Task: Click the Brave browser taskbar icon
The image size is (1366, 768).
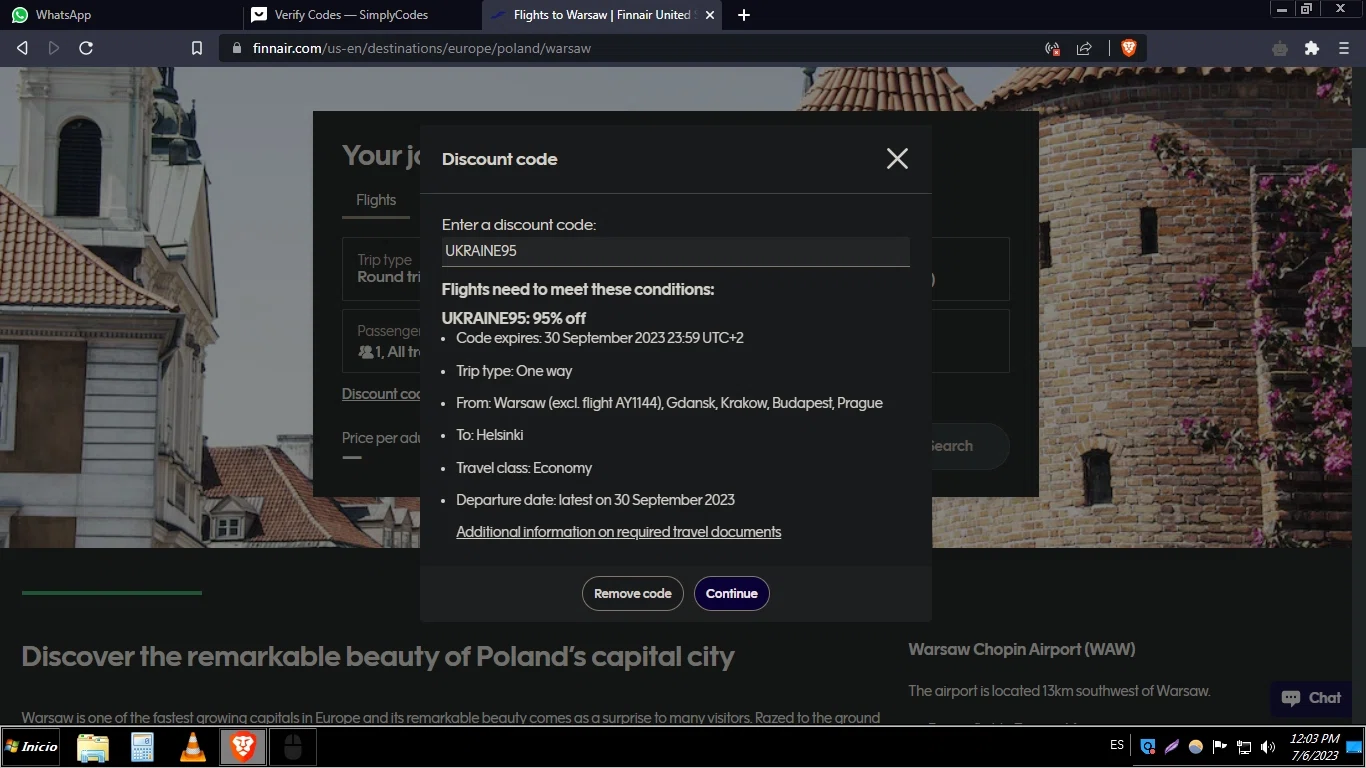Action: [243, 747]
